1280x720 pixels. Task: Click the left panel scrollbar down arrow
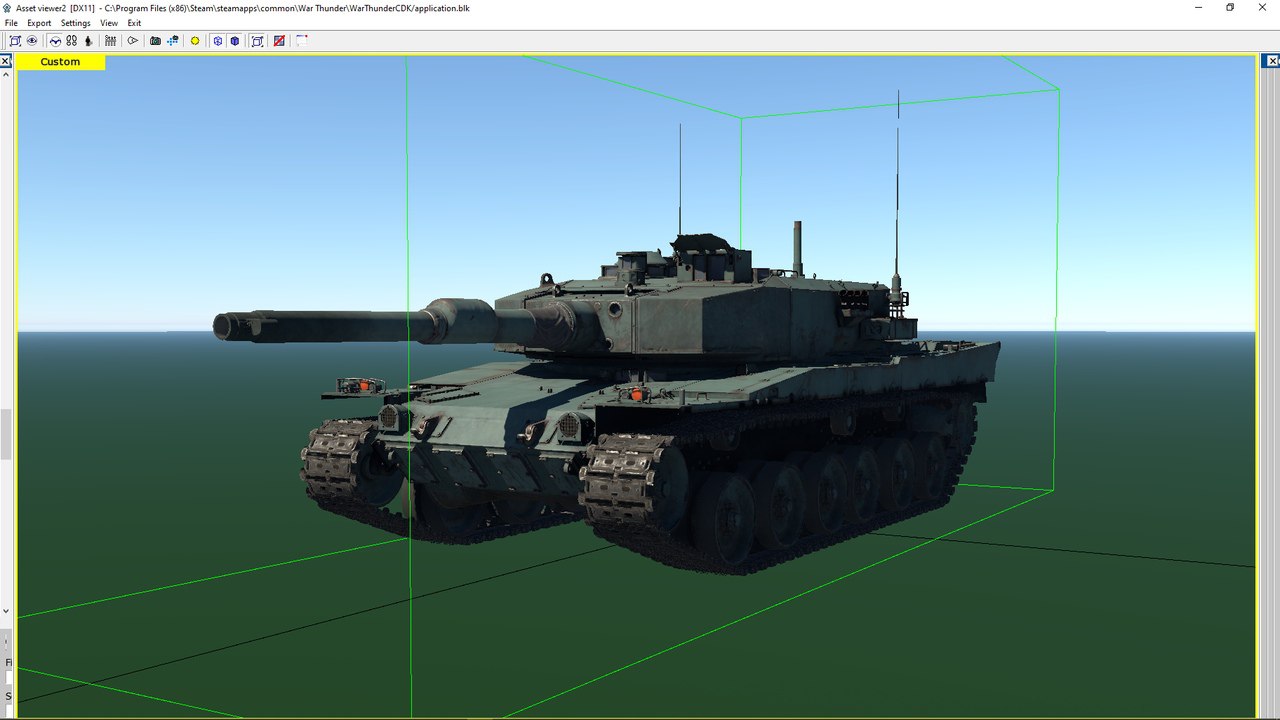click(5, 610)
